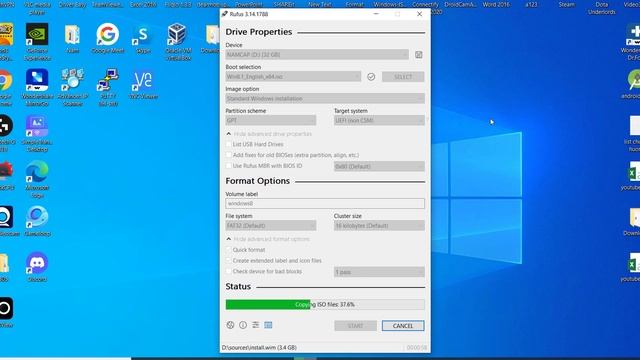Cancel the ISO copy operation
The image size is (640, 360).
pyautogui.click(x=403, y=326)
